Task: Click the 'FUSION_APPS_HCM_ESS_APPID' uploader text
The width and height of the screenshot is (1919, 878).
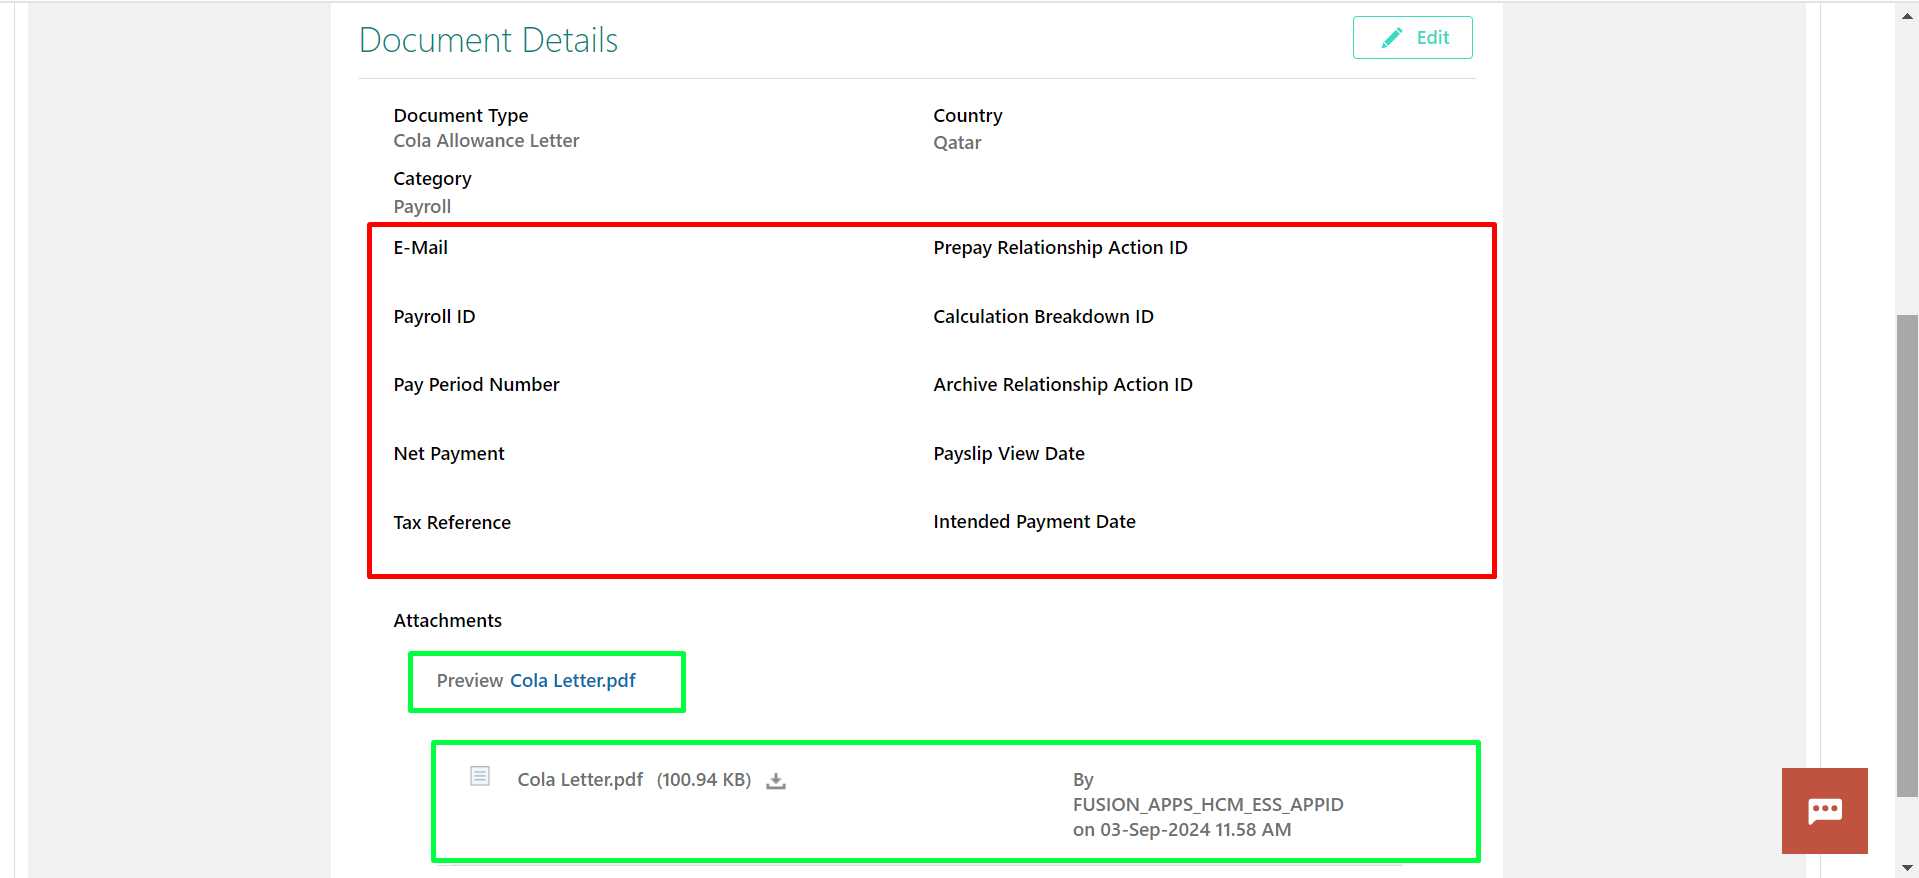Action: pos(1208,805)
